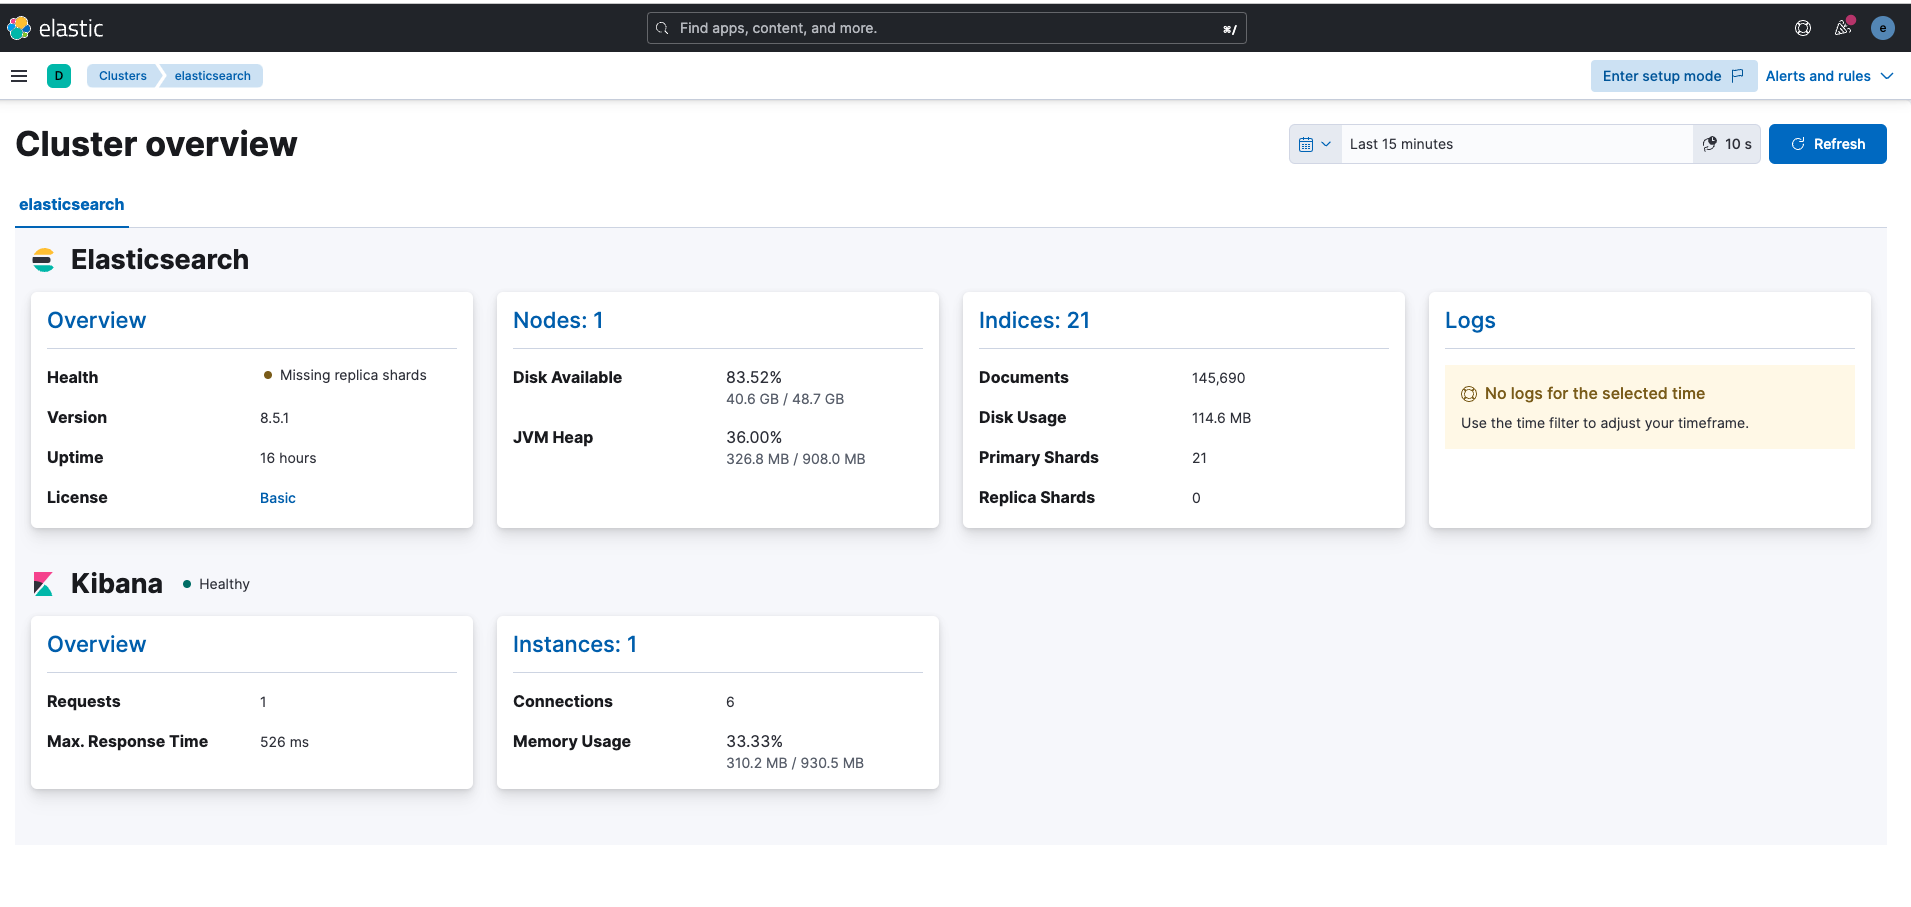Image resolution: width=1911 pixels, height=907 pixels.
Task: Click Max. Response Time 526 ms value
Action: [x=284, y=742]
